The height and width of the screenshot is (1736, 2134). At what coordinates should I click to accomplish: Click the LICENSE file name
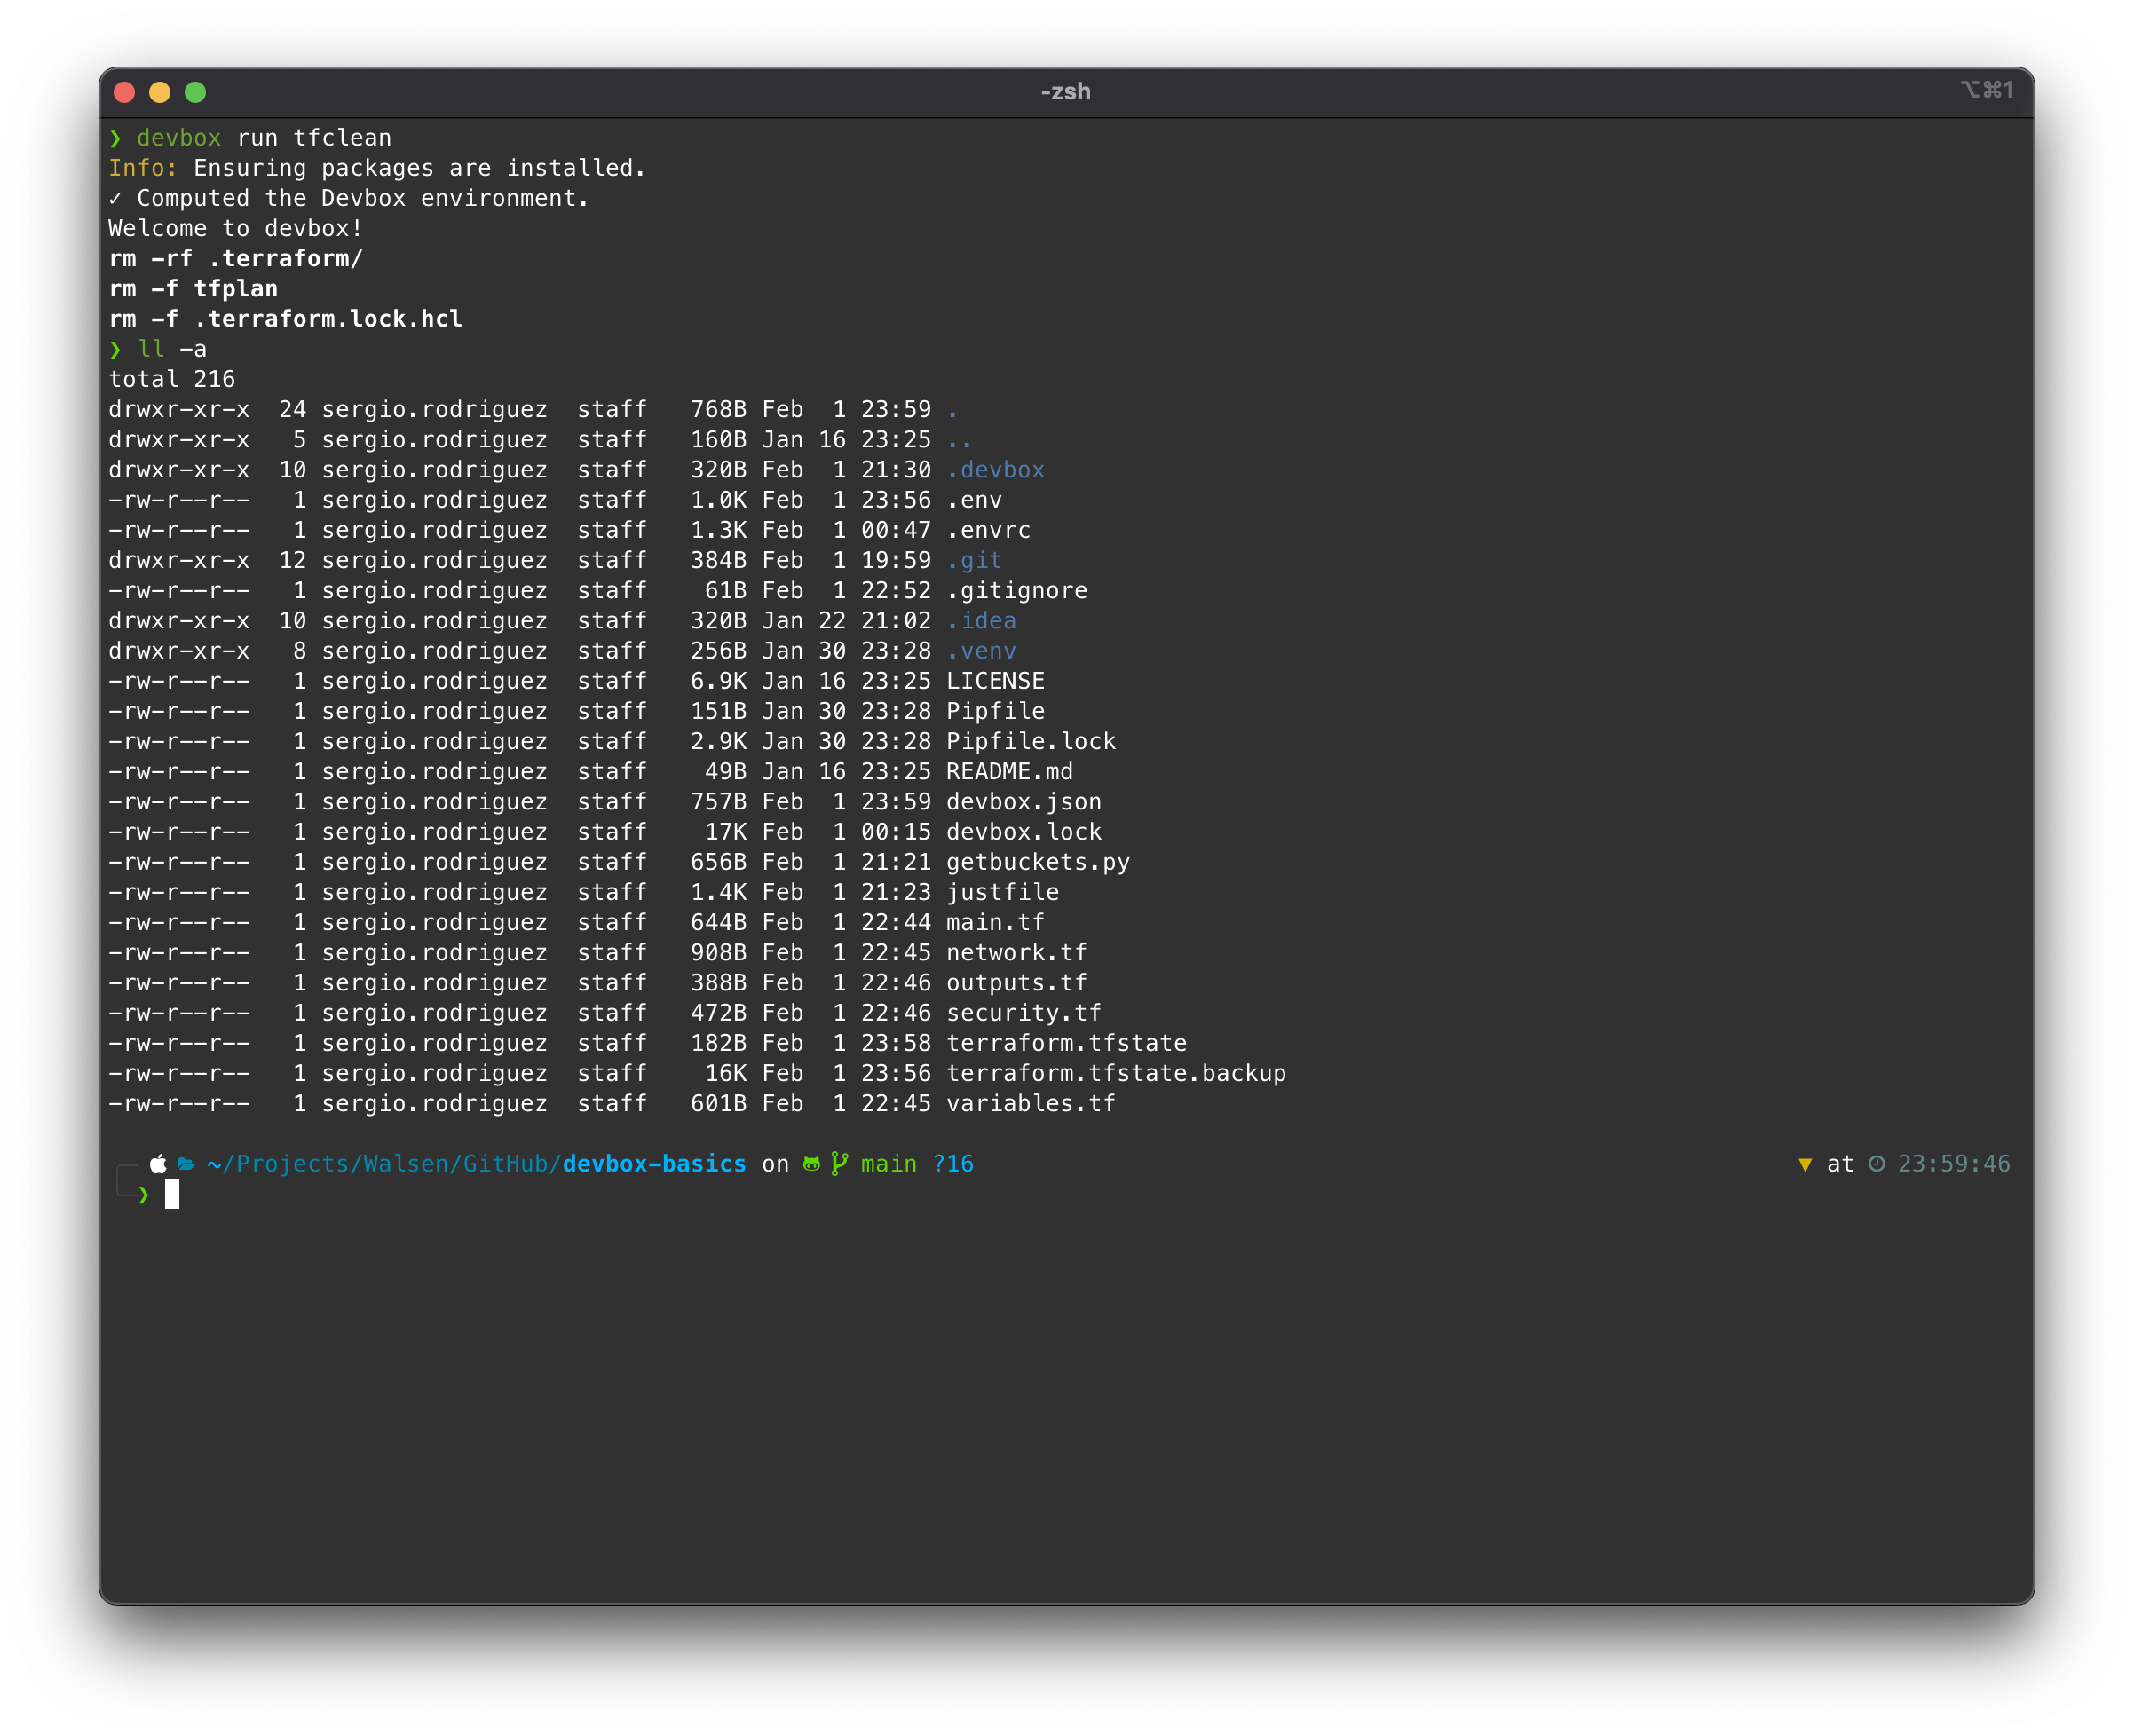coord(996,681)
